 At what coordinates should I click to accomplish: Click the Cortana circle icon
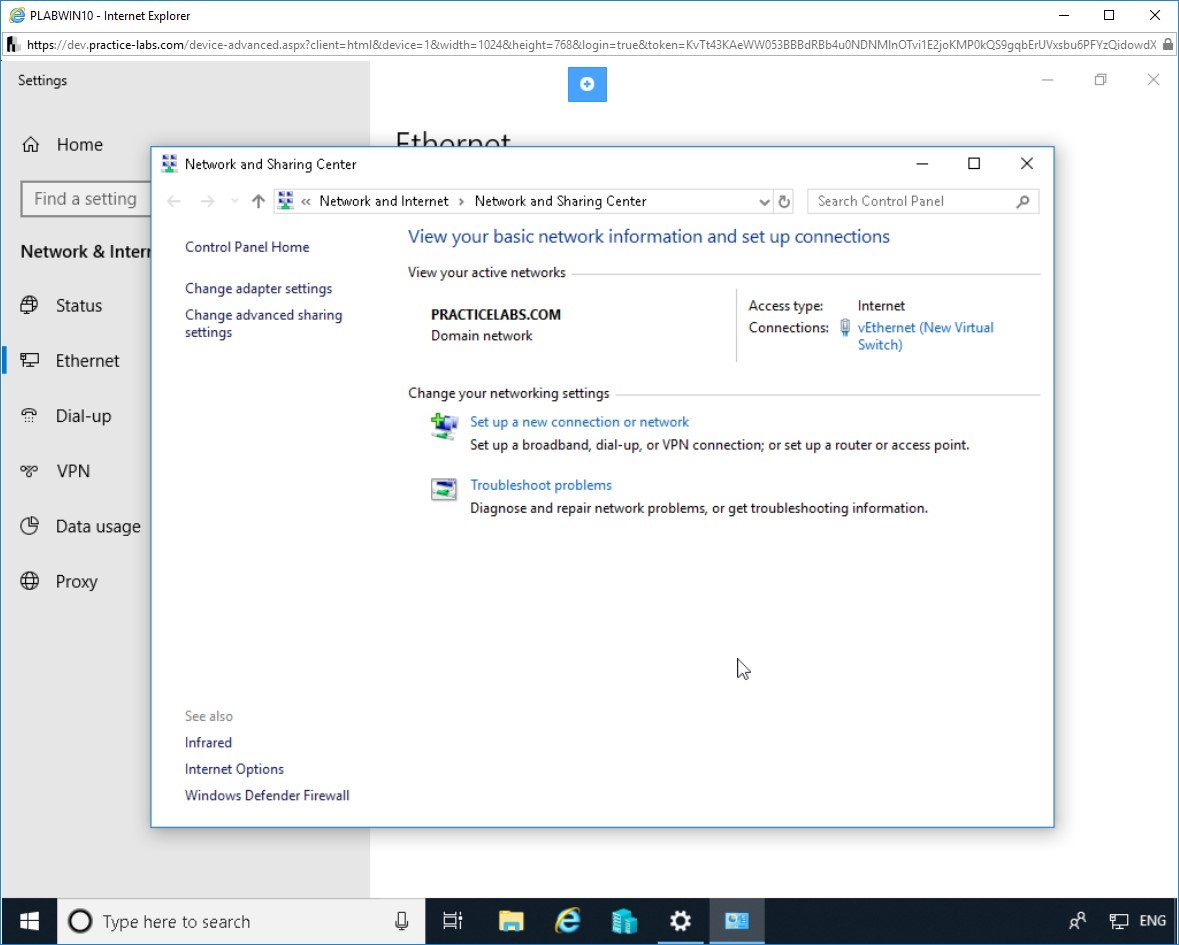80,921
